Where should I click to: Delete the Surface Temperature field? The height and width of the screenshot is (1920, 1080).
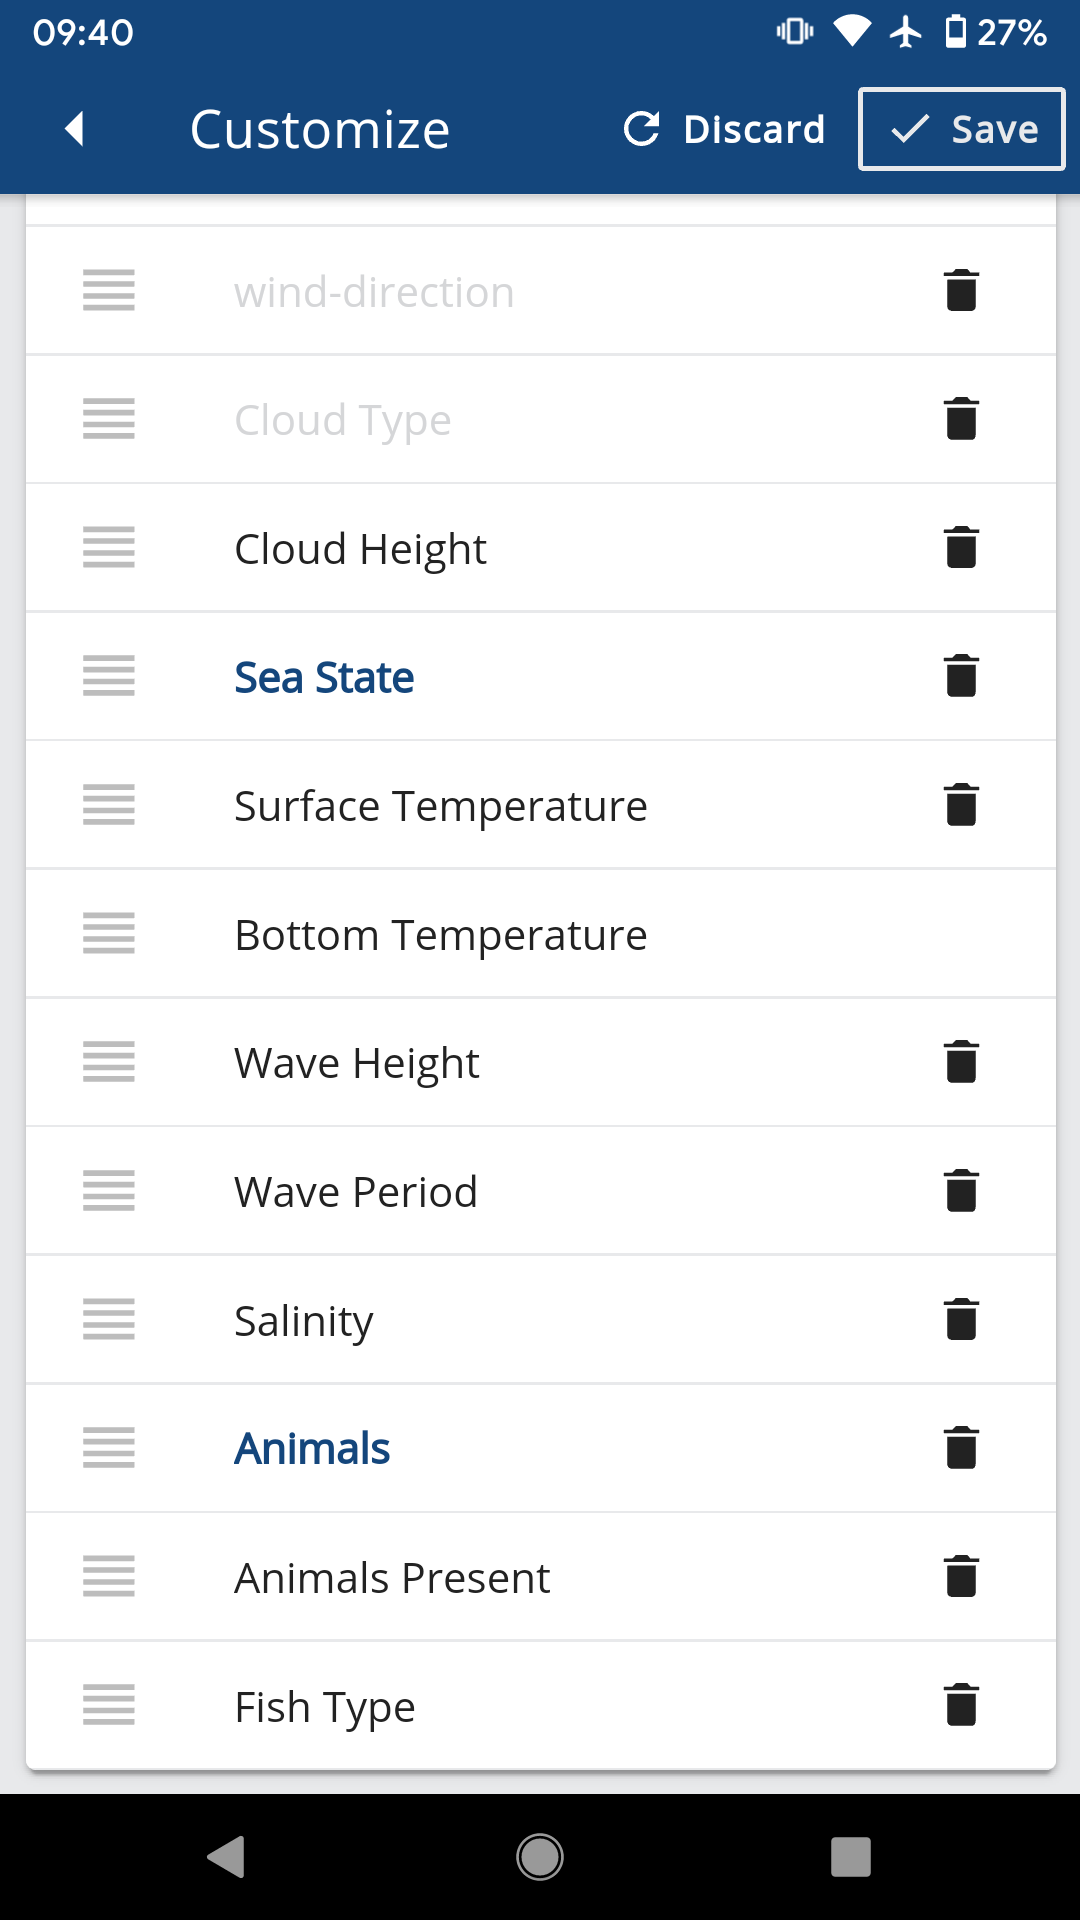[961, 805]
